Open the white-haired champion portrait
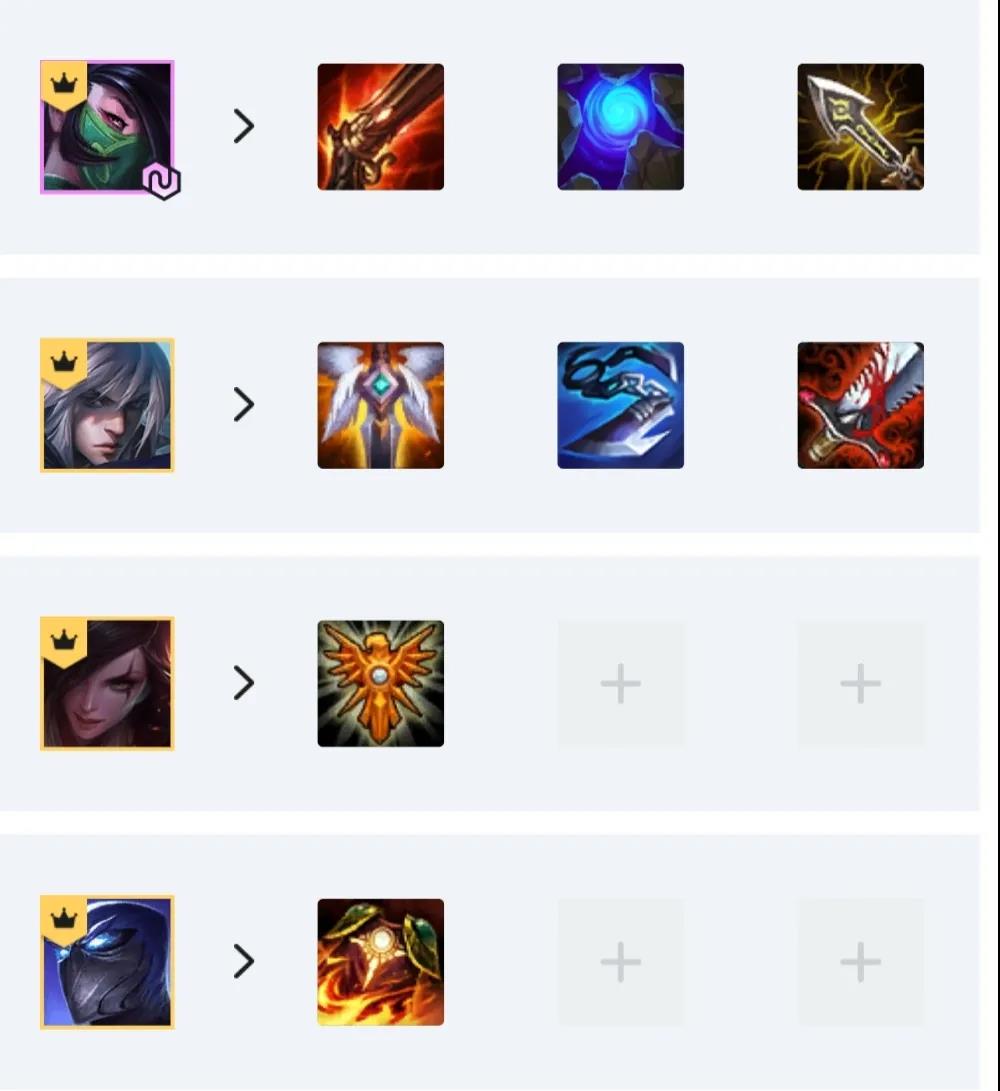Image resolution: width=1000 pixels, height=1091 pixels. point(107,405)
